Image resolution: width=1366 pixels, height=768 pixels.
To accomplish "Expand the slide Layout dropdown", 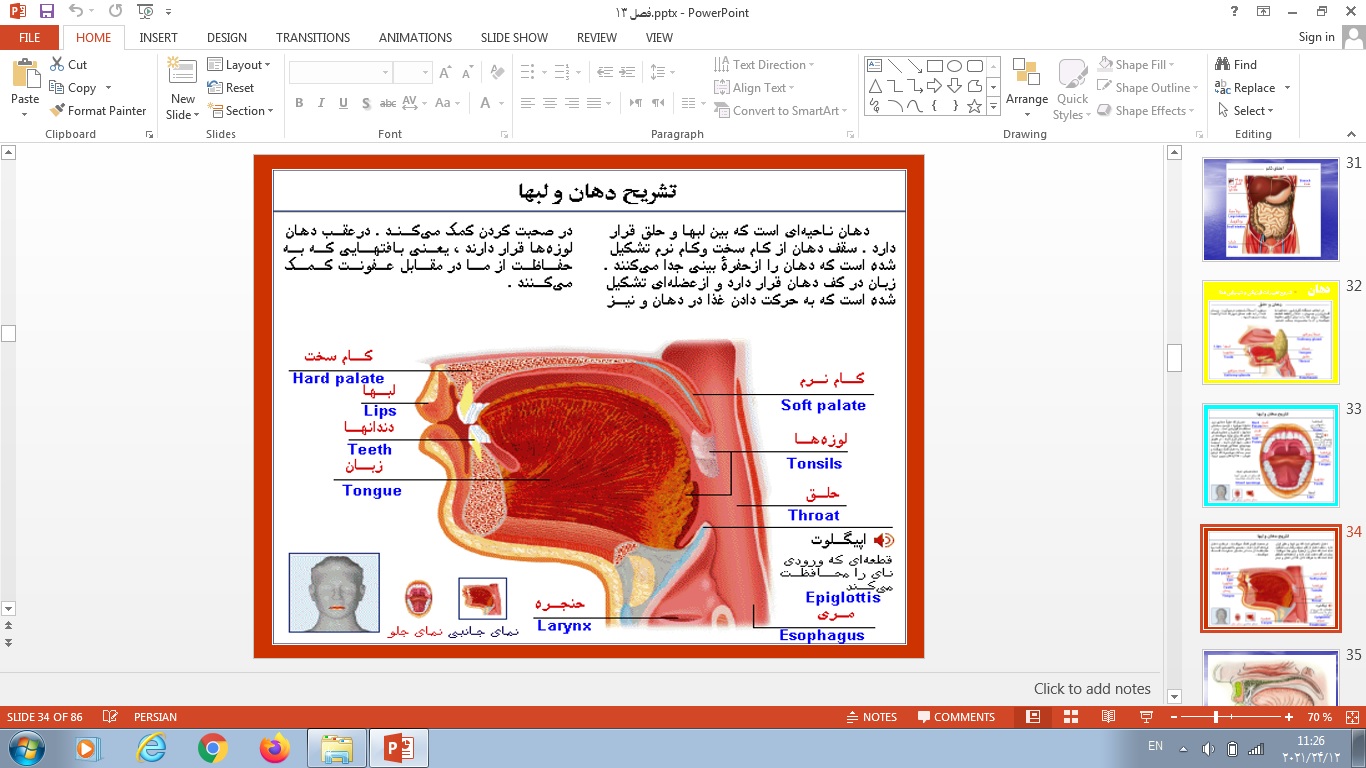I will [240, 65].
